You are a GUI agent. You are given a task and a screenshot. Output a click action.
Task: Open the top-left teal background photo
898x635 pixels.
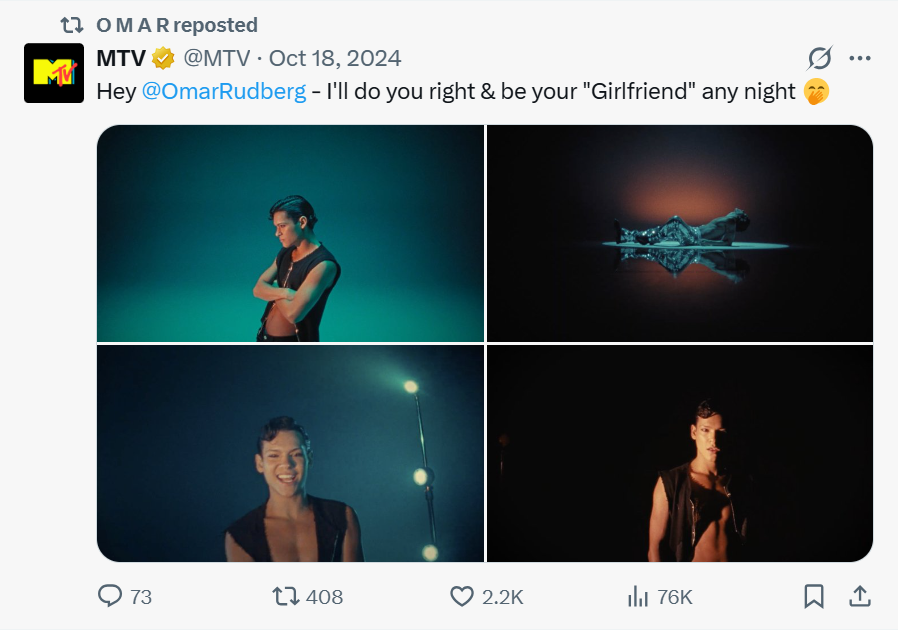[290, 233]
